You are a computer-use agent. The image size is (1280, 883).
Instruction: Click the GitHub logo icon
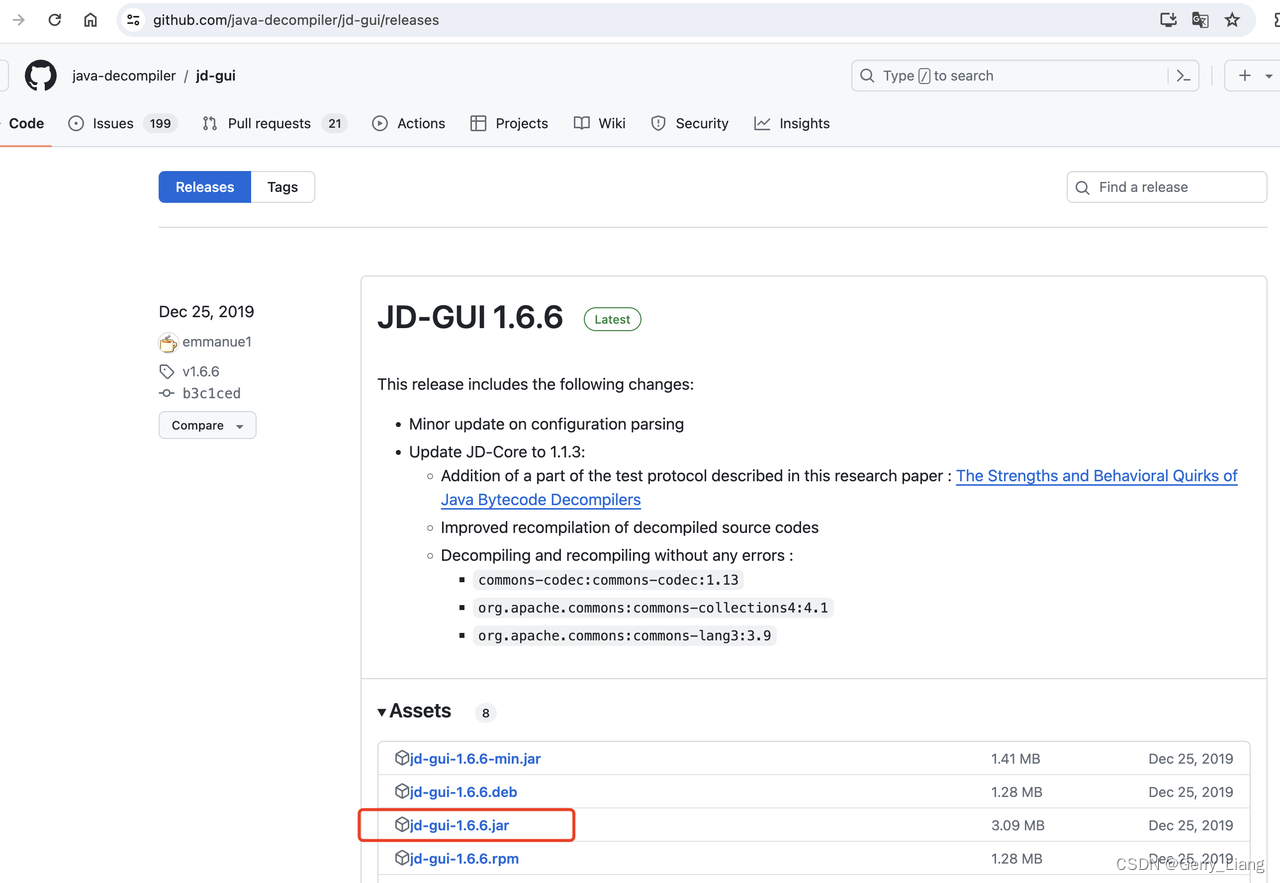pyautogui.click(x=41, y=76)
